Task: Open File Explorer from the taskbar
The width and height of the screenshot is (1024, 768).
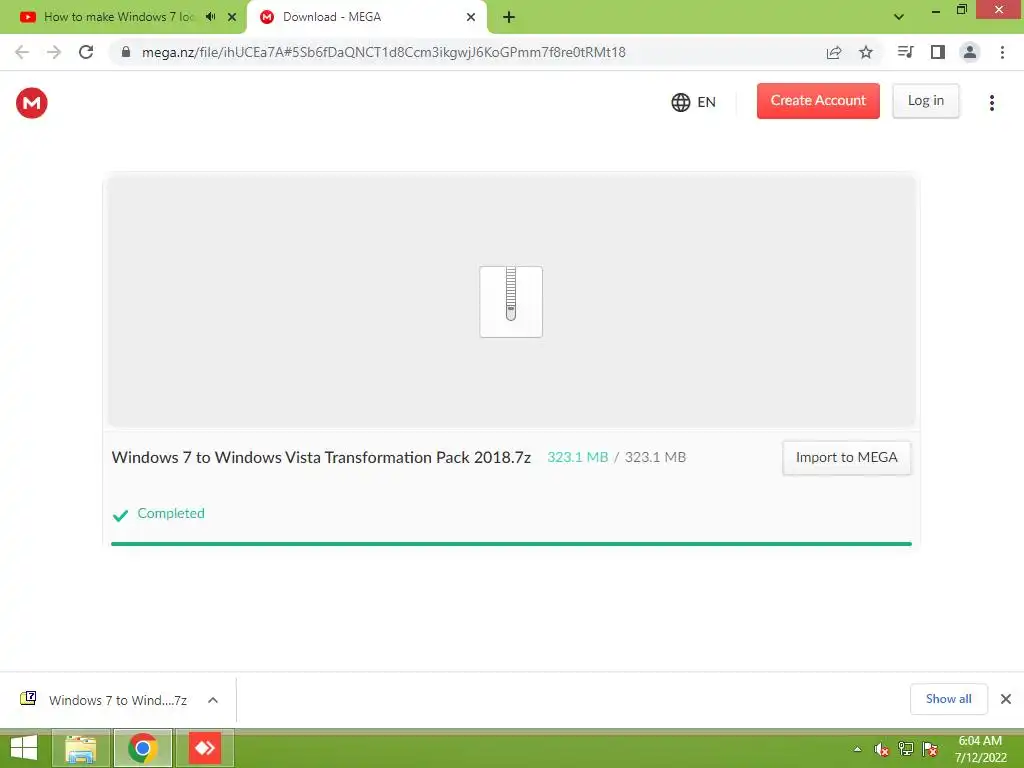Action: coord(80,748)
